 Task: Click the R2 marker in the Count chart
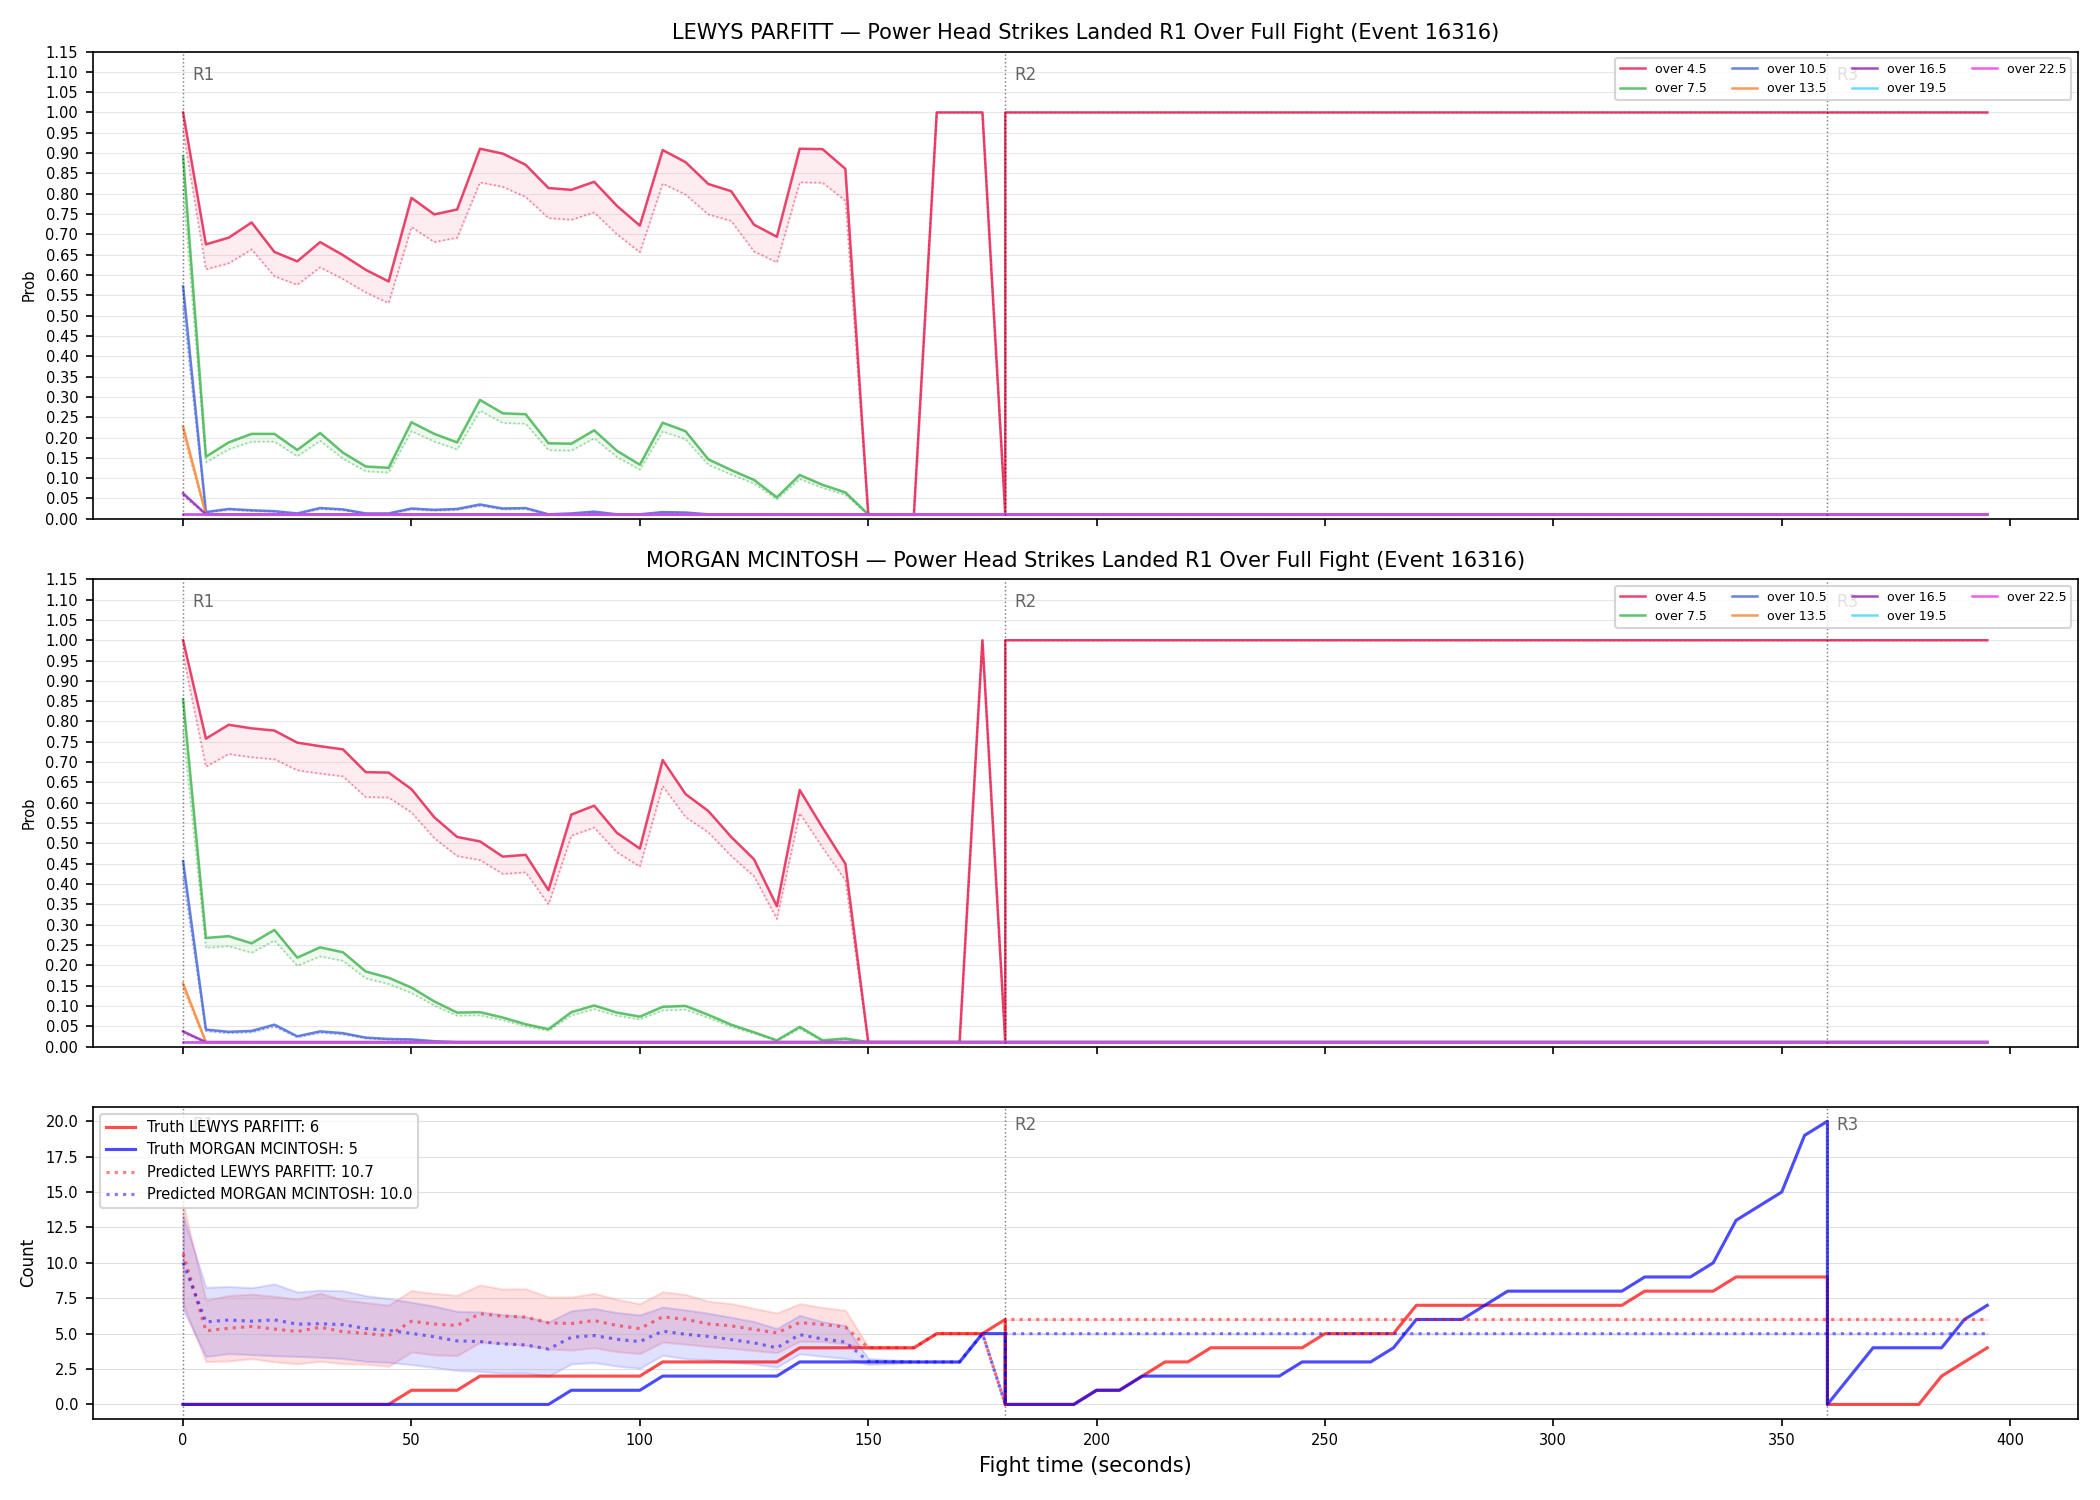(x=1025, y=1124)
